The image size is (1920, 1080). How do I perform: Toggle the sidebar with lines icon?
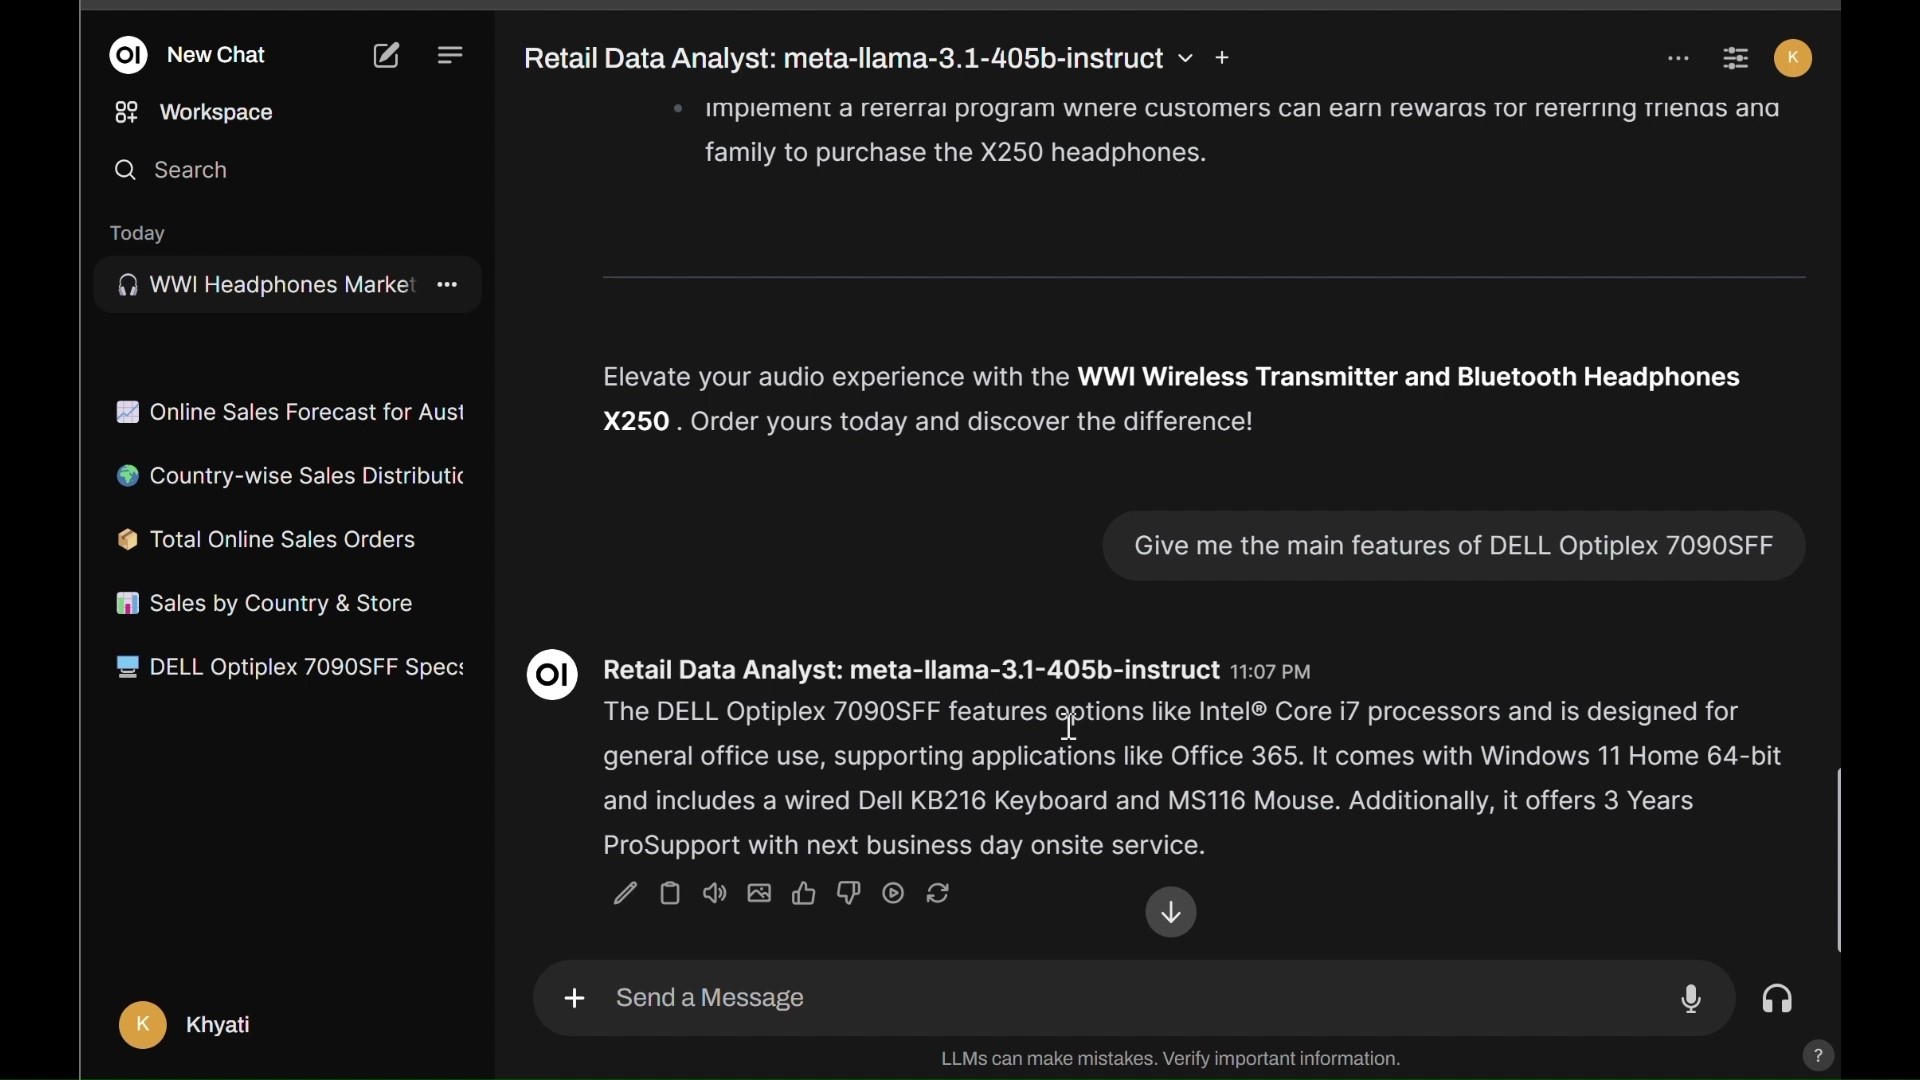(451, 56)
